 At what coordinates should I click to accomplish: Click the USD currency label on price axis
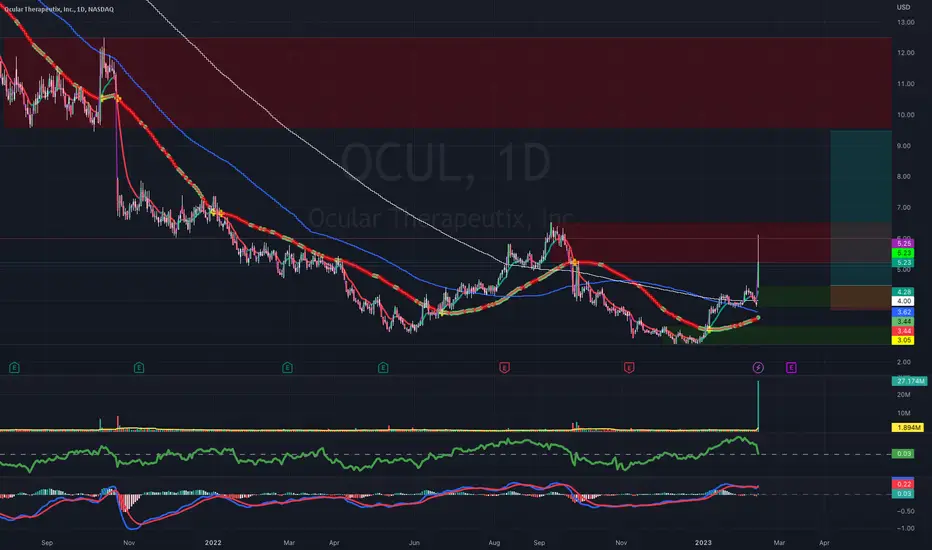click(x=903, y=7)
